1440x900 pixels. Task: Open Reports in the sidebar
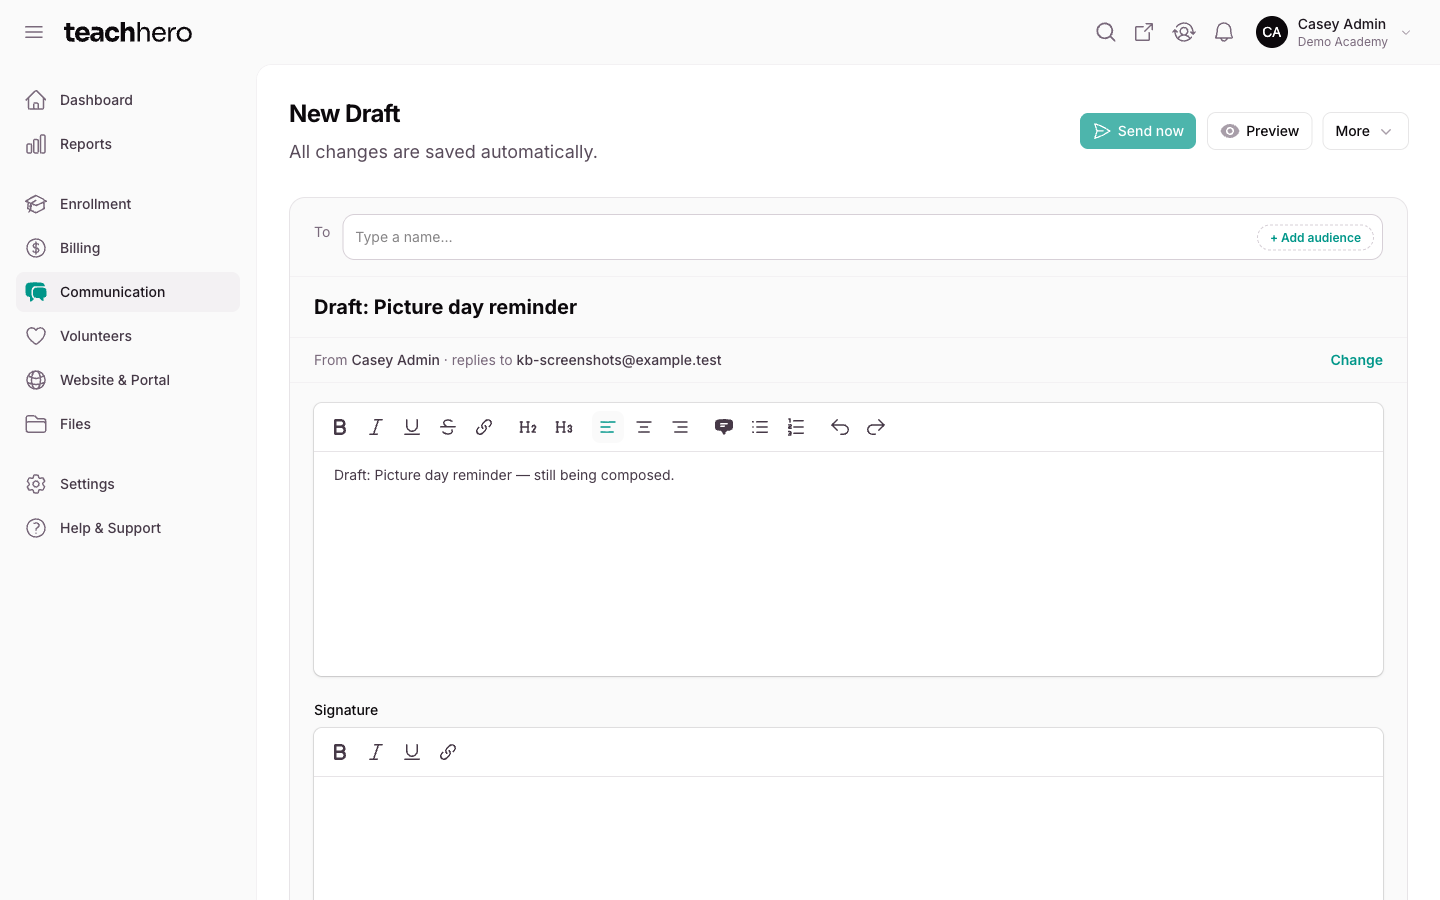[128, 144]
